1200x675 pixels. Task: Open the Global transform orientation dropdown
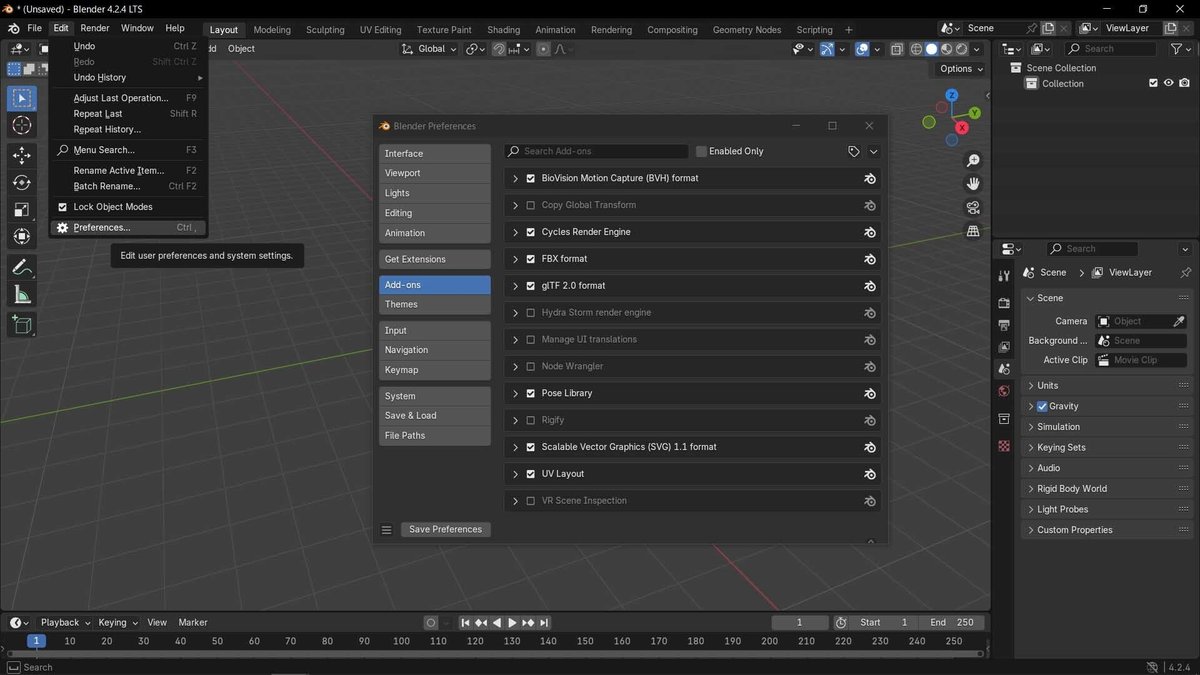pyautogui.click(x=434, y=48)
